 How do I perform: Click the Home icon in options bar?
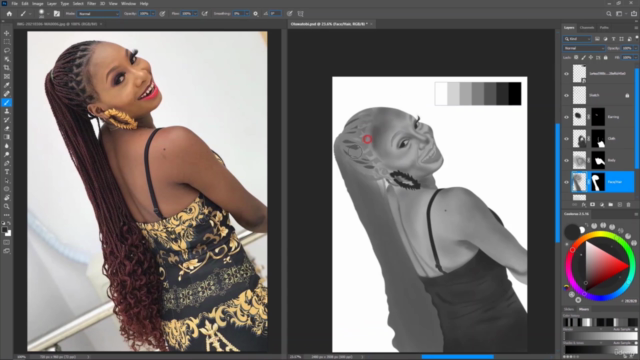point(9,13)
